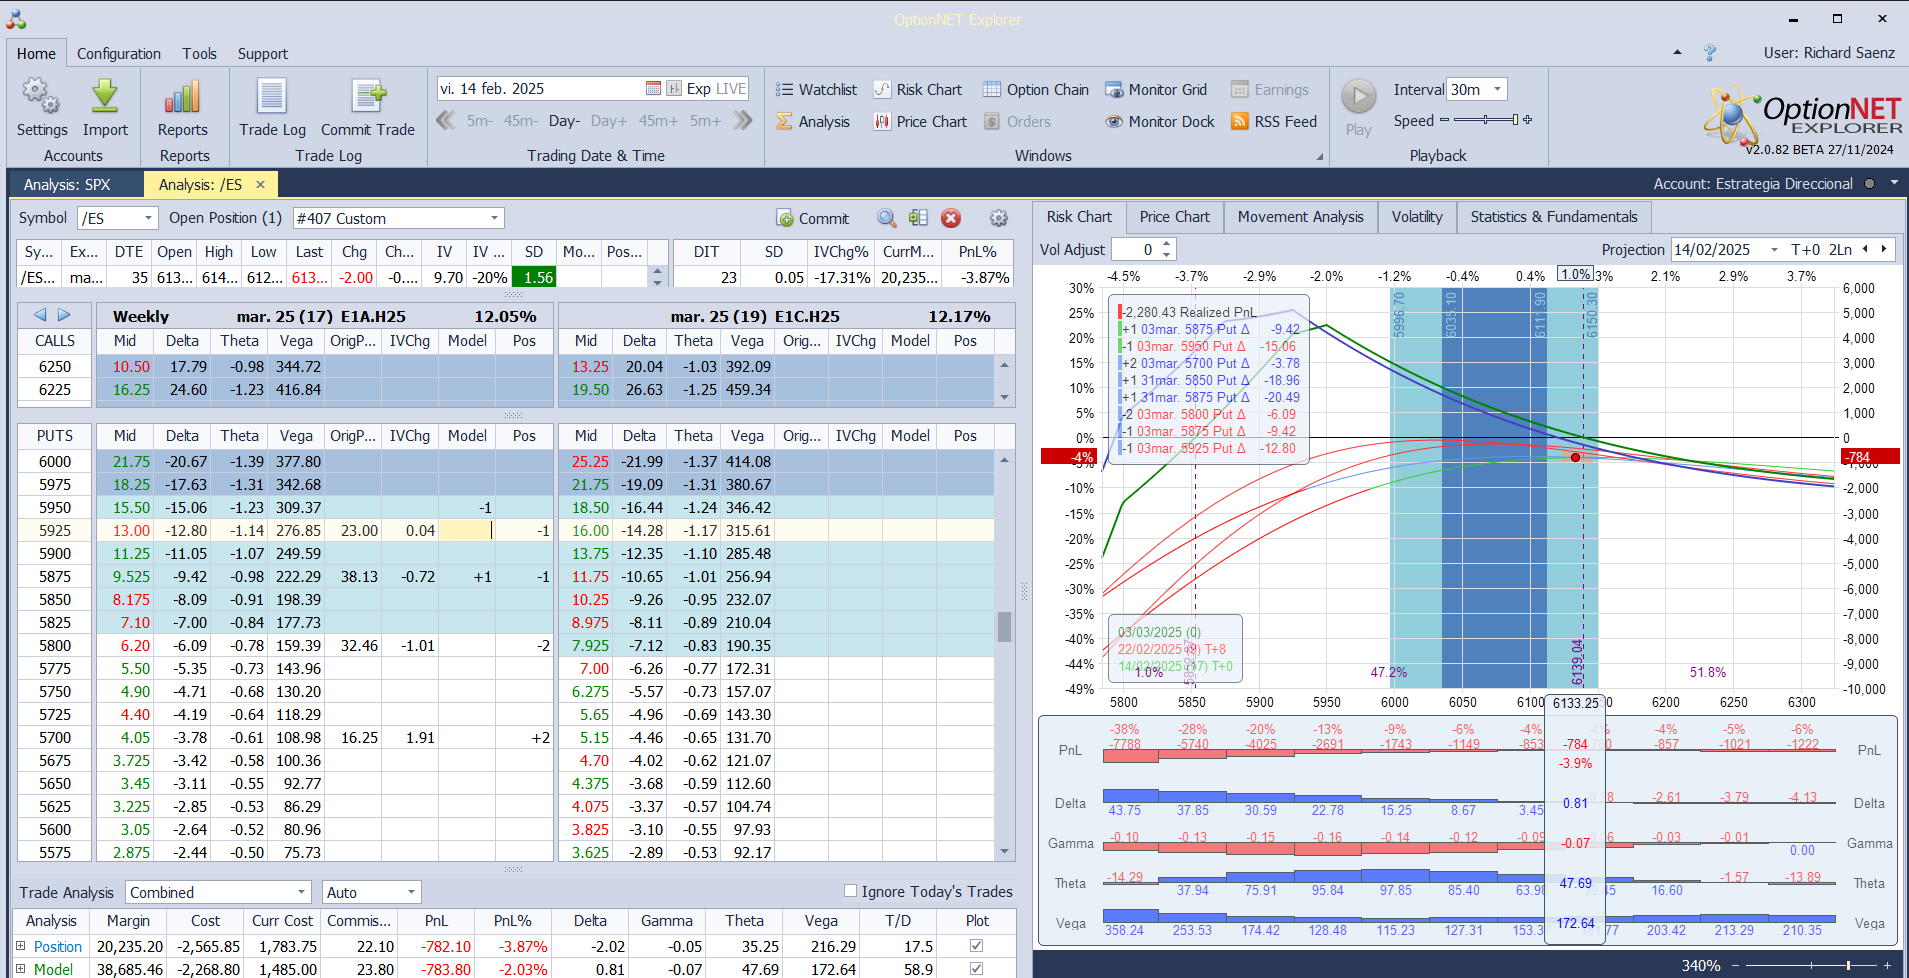This screenshot has height=978, width=1909.
Task: Open the Monitor Grid window
Action: pyautogui.click(x=1155, y=90)
